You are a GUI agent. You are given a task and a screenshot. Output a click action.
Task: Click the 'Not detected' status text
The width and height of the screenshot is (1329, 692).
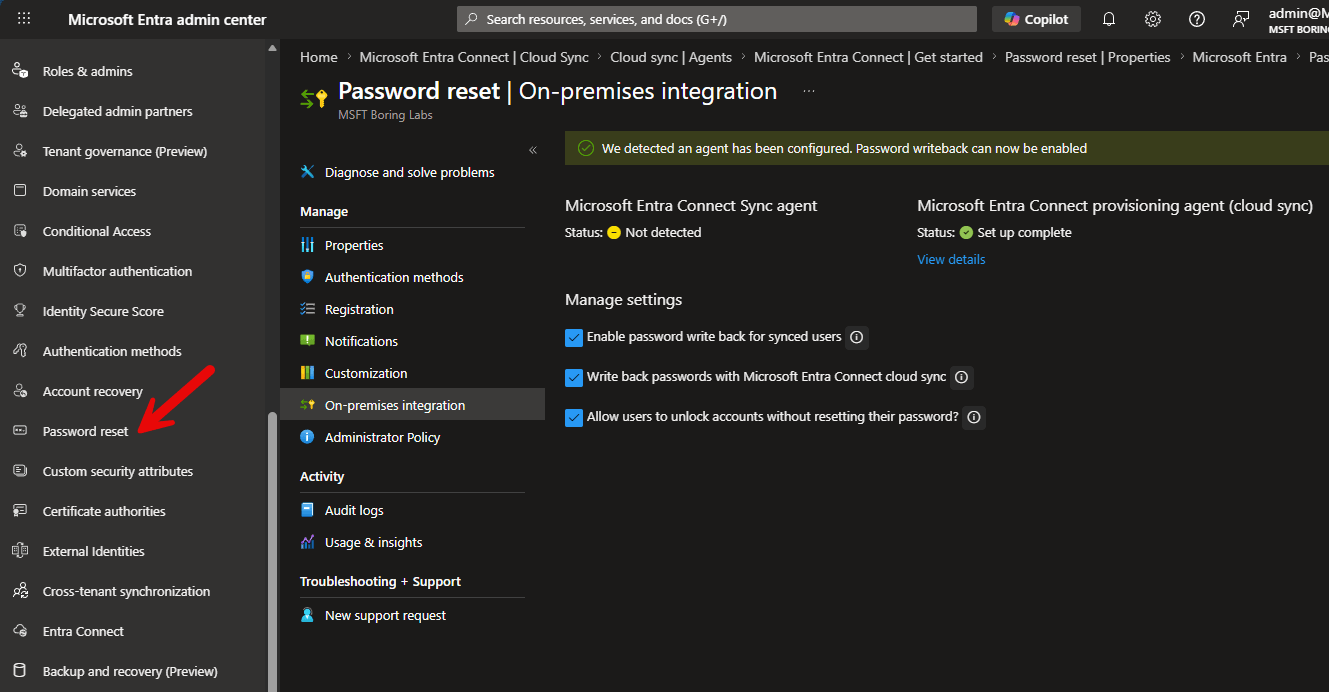[x=663, y=232]
